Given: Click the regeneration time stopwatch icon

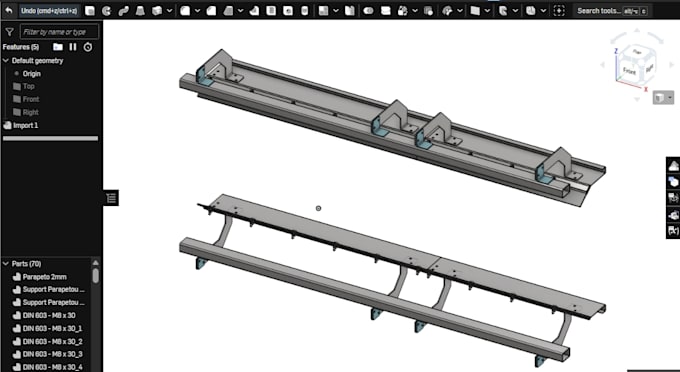Looking at the screenshot, I should tap(88, 47).
